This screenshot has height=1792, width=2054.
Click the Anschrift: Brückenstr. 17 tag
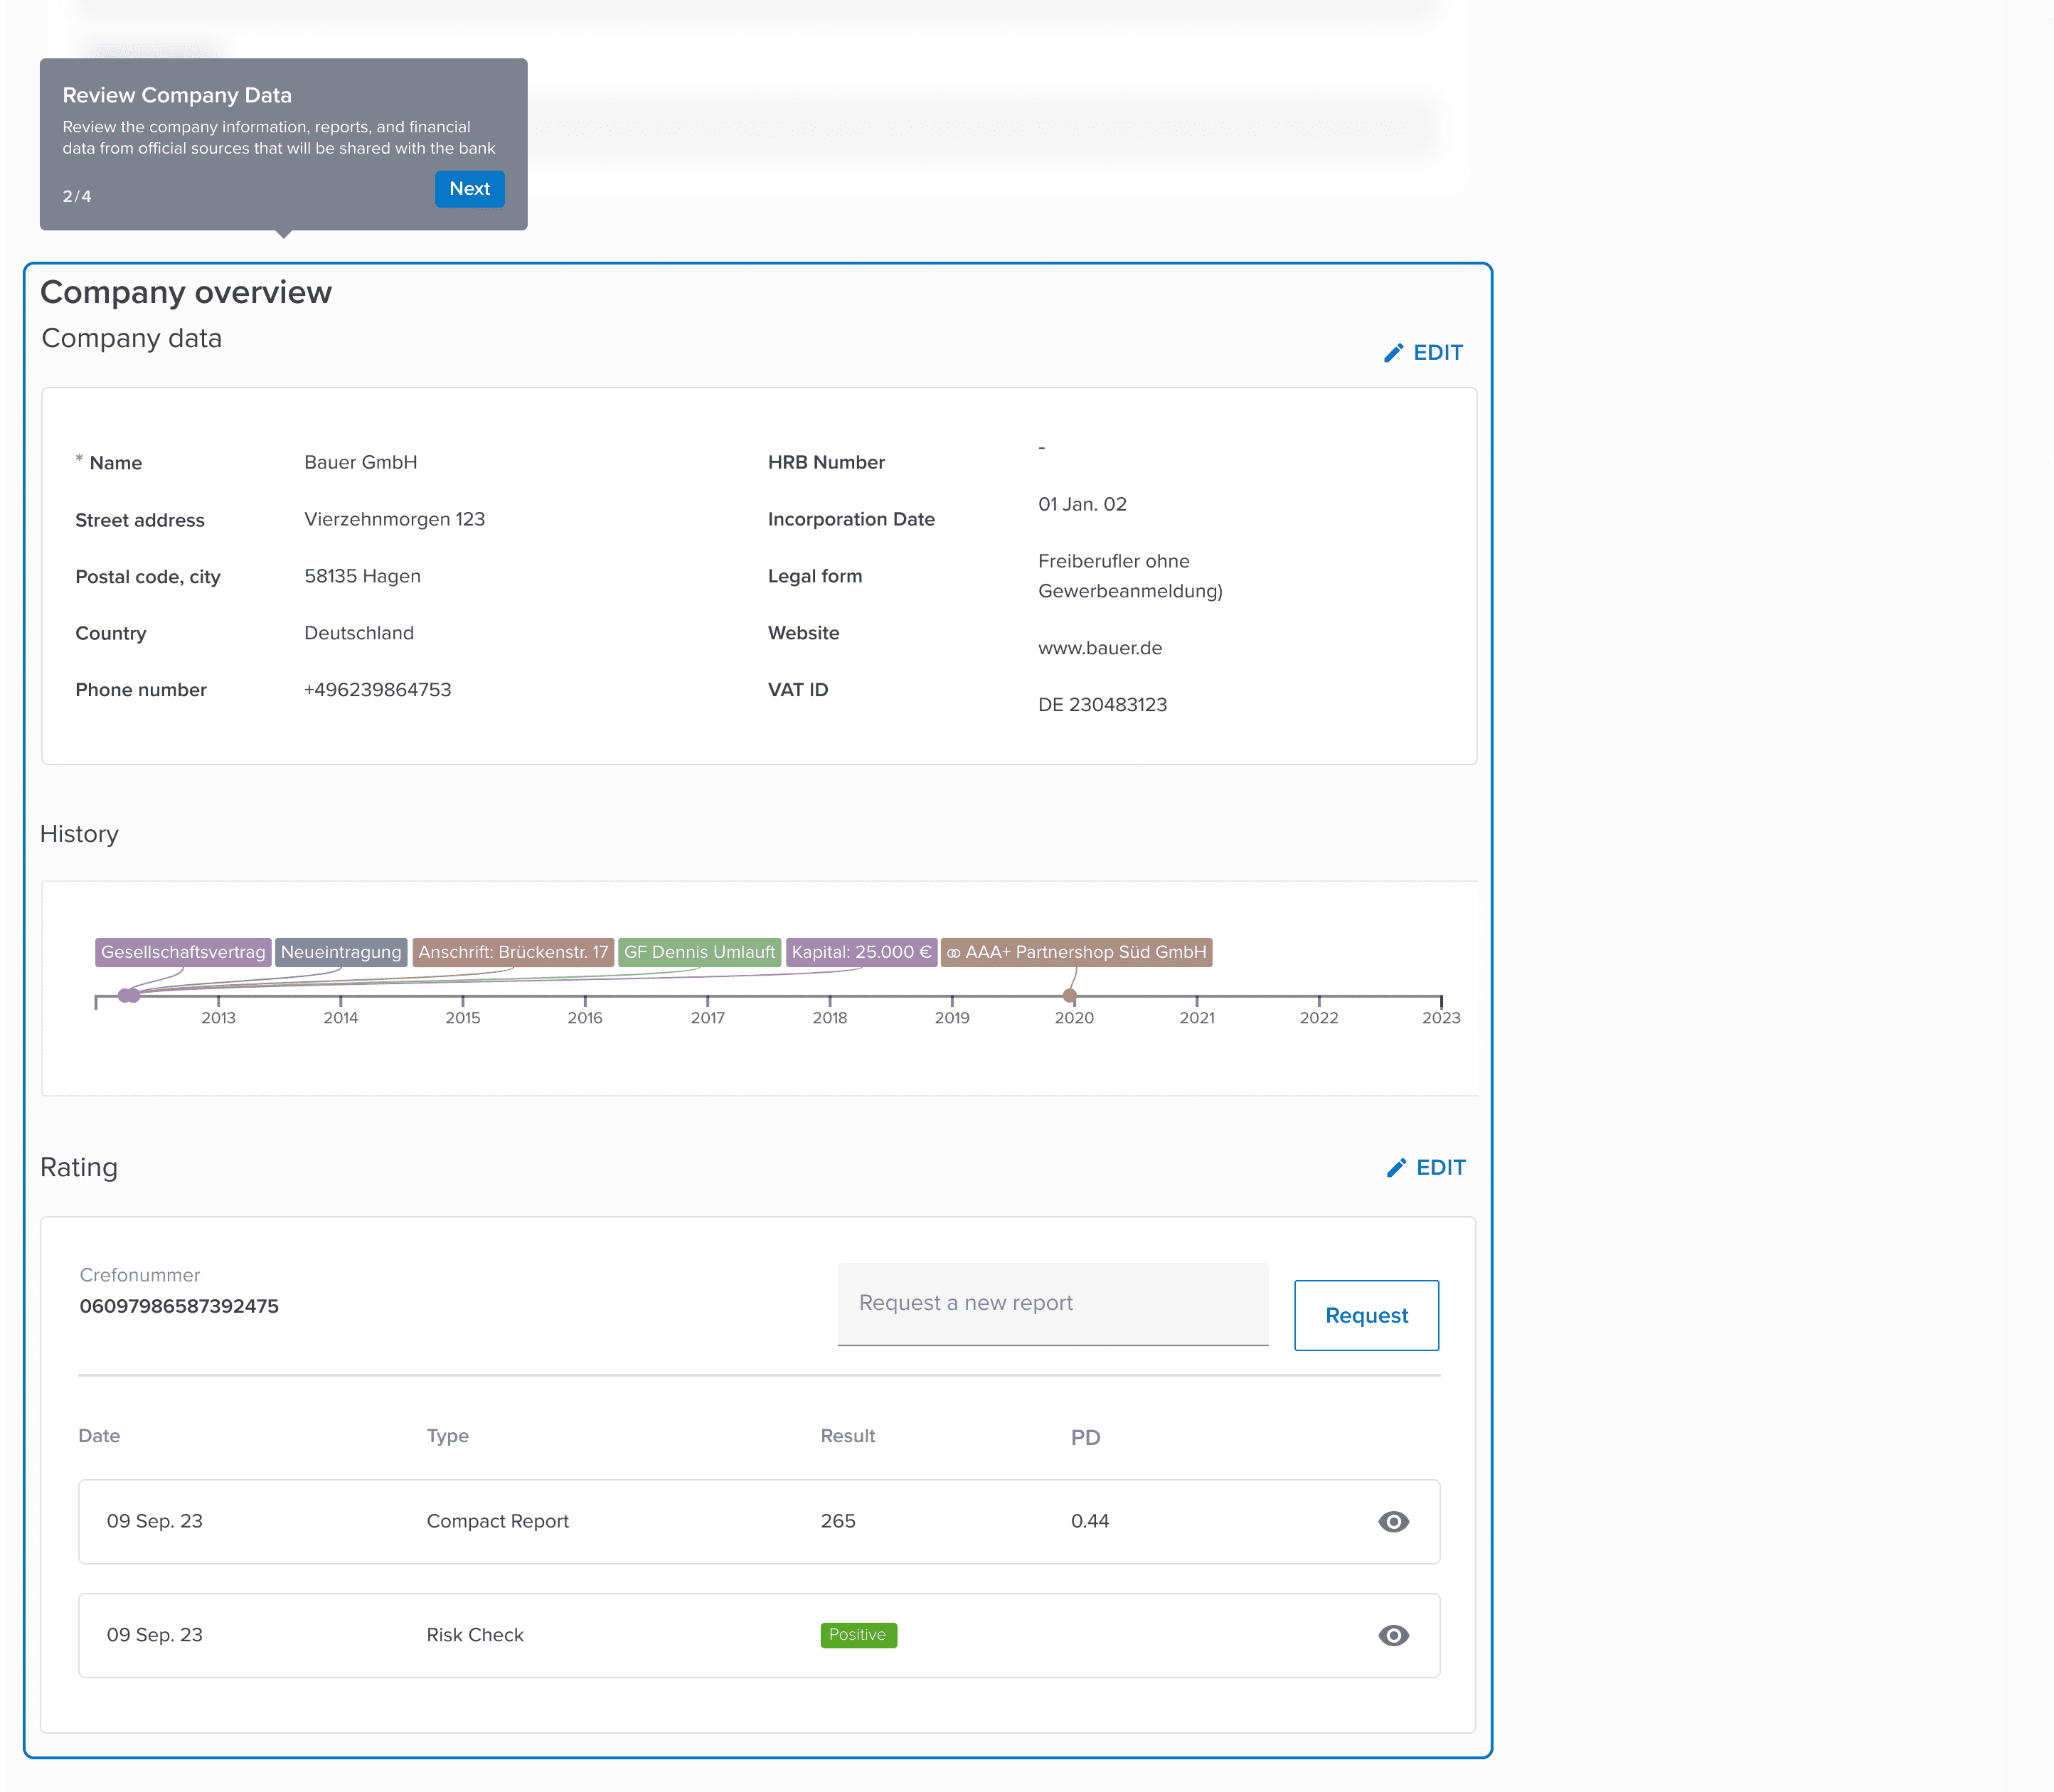(513, 952)
